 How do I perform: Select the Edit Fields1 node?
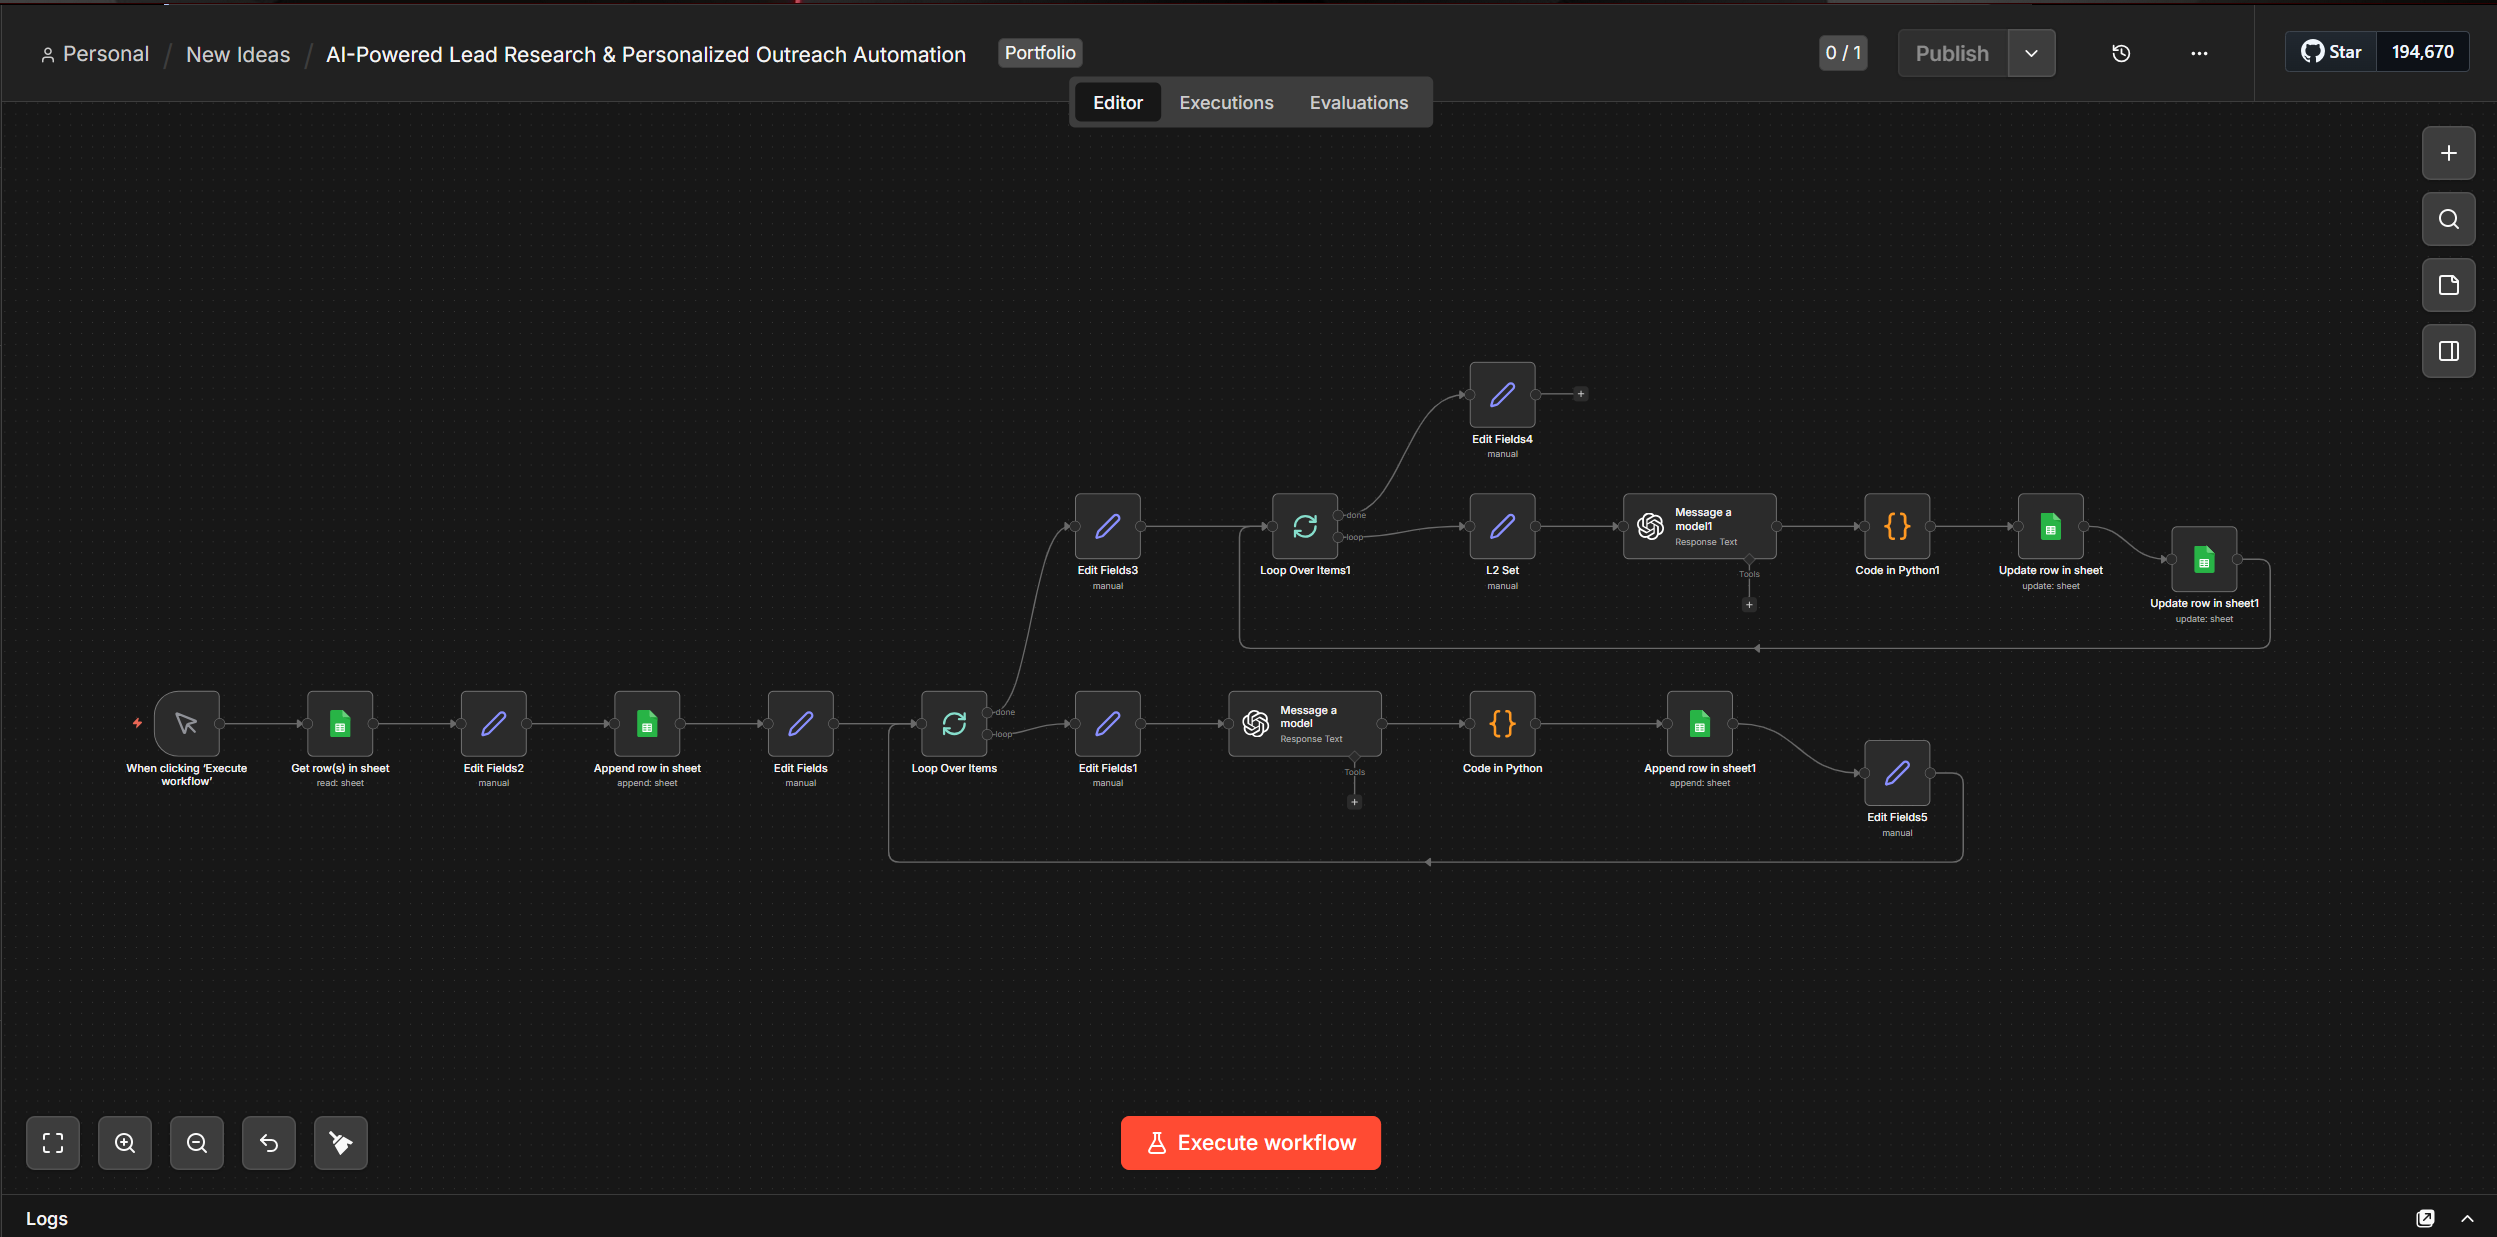(1108, 723)
